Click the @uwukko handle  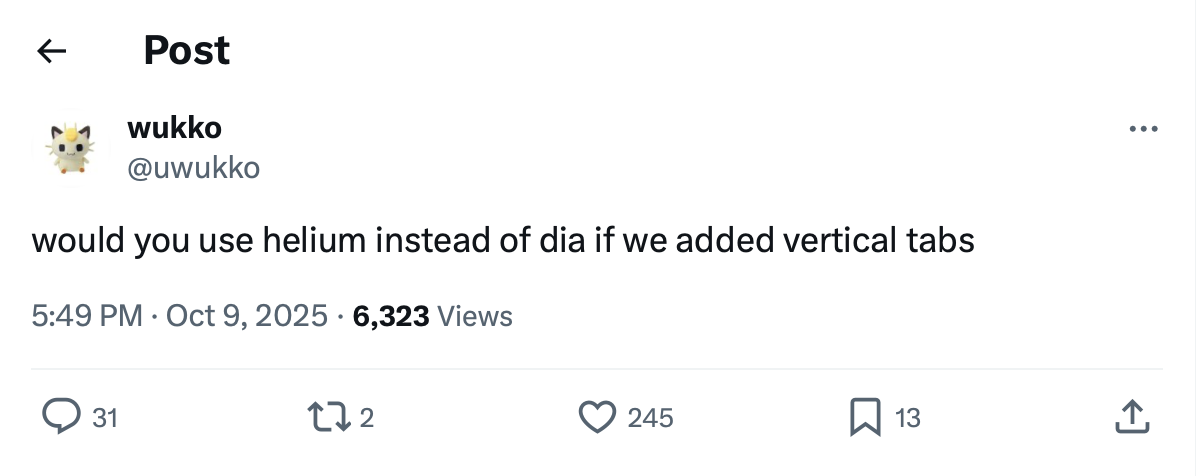pyautogui.click(x=193, y=168)
